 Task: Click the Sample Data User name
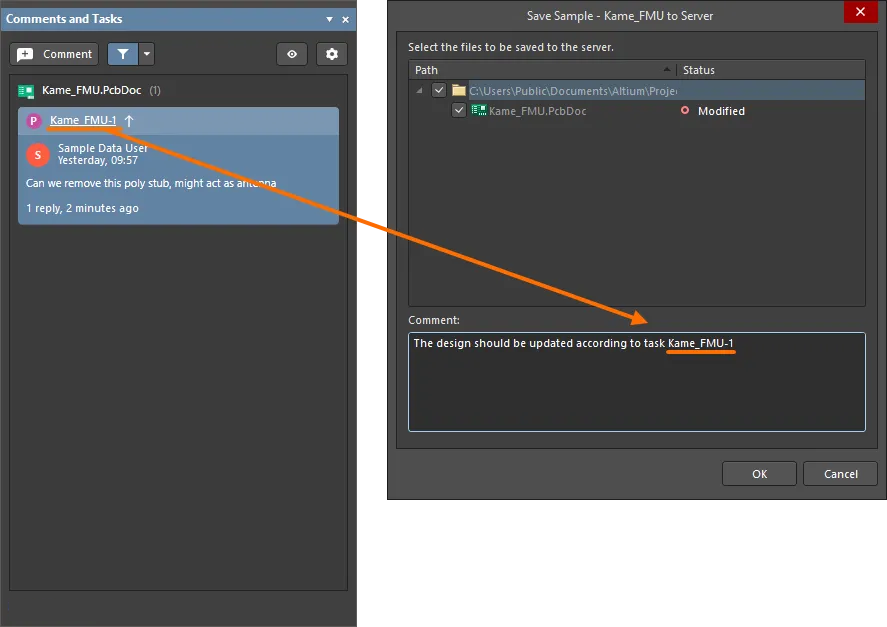[x=102, y=148]
